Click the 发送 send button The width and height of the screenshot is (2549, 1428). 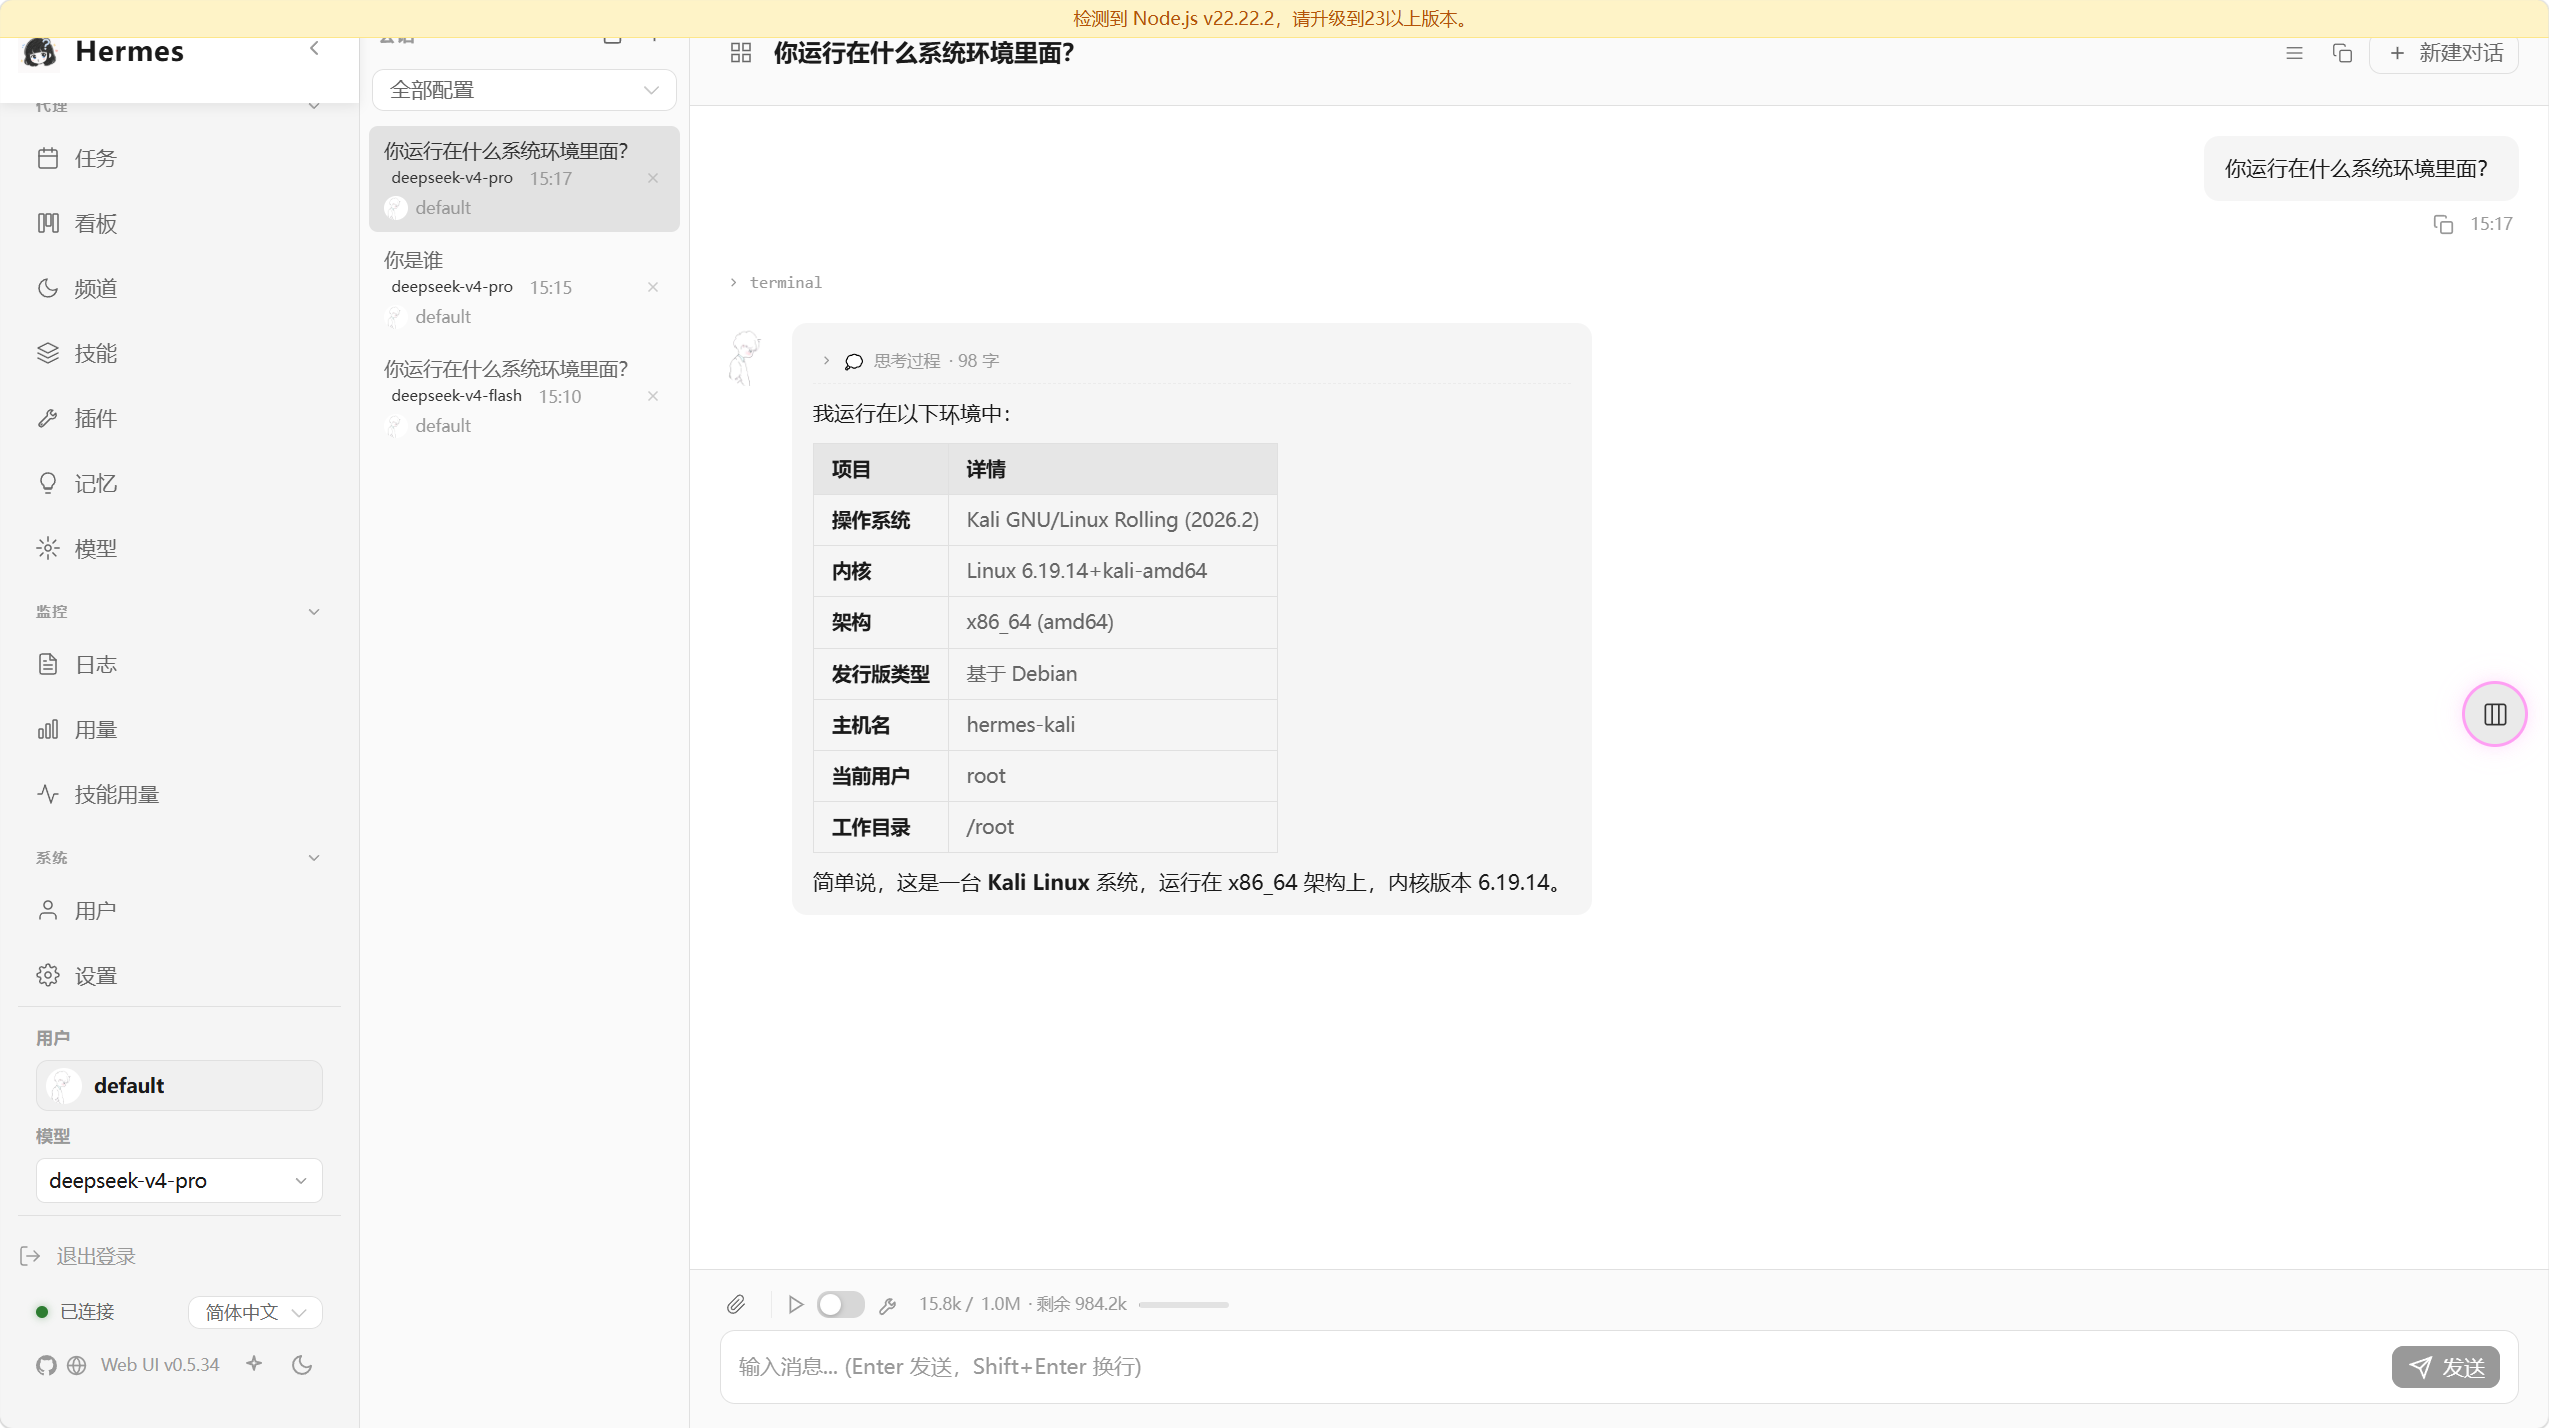pos(2446,1367)
